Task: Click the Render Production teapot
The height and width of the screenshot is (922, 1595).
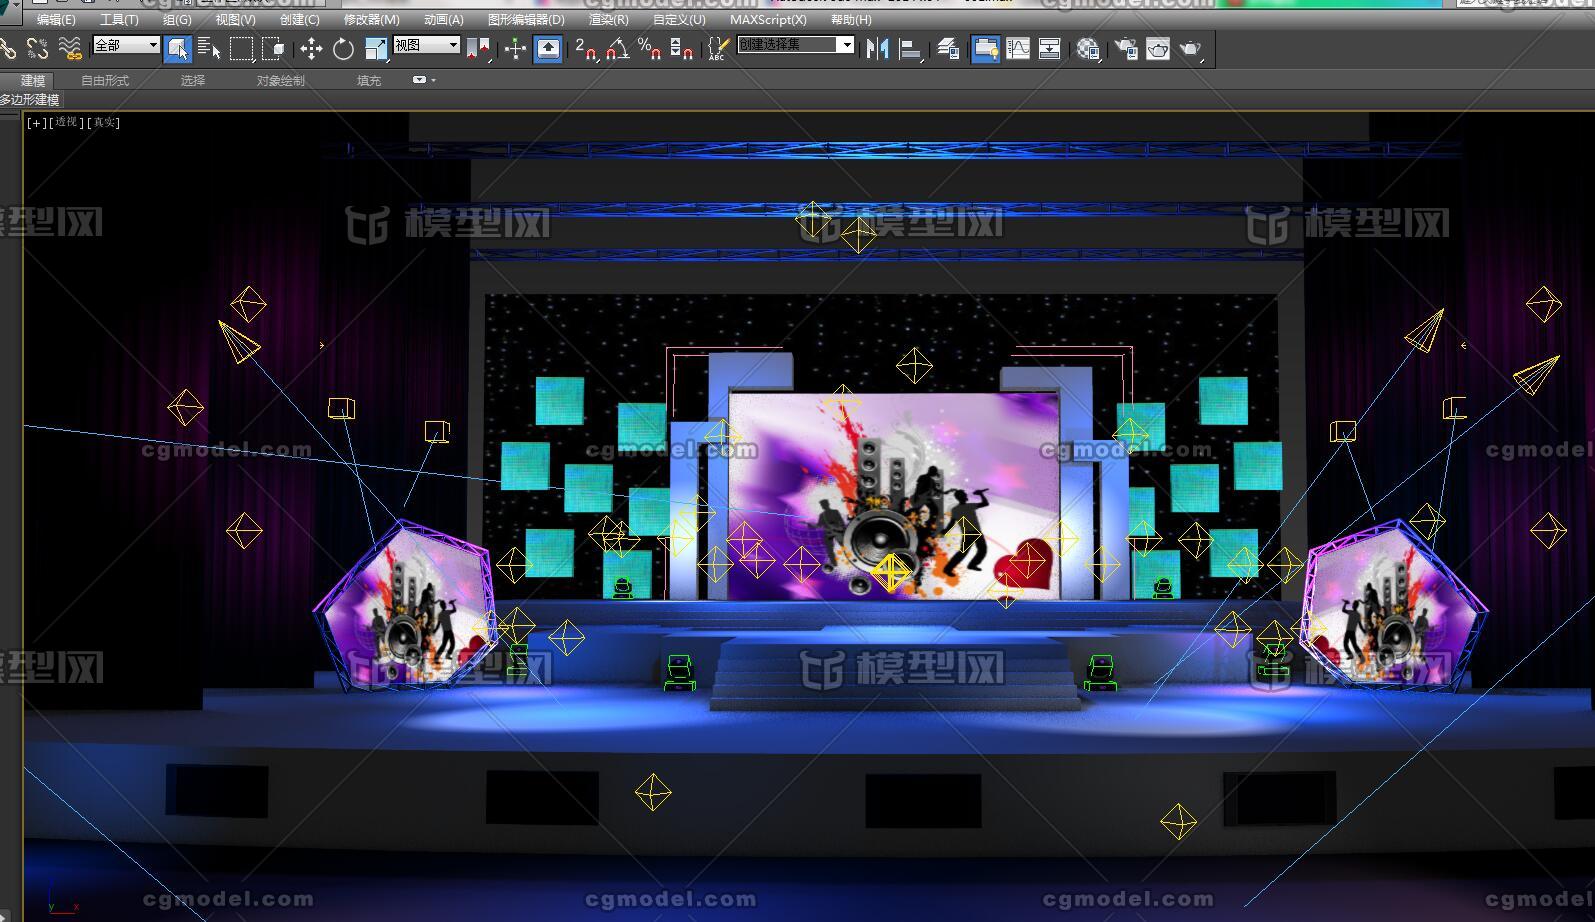Action: coord(1190,48)
